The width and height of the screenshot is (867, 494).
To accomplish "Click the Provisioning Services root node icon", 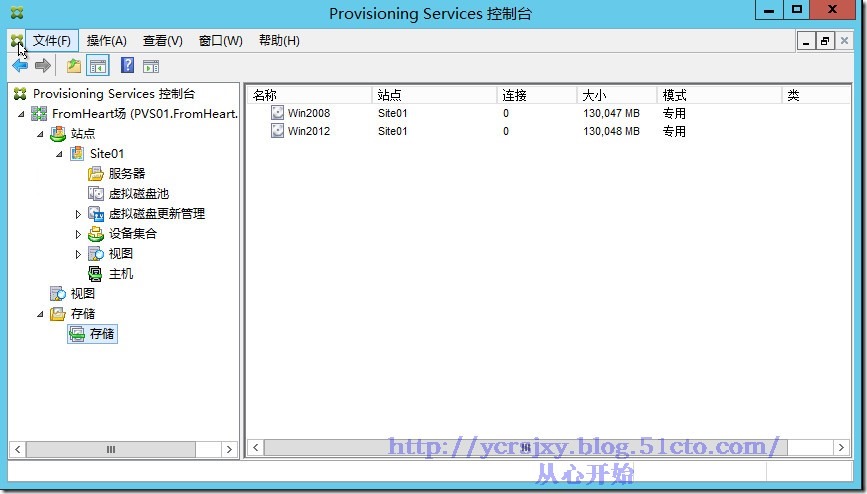I will [x=20, y=93].
